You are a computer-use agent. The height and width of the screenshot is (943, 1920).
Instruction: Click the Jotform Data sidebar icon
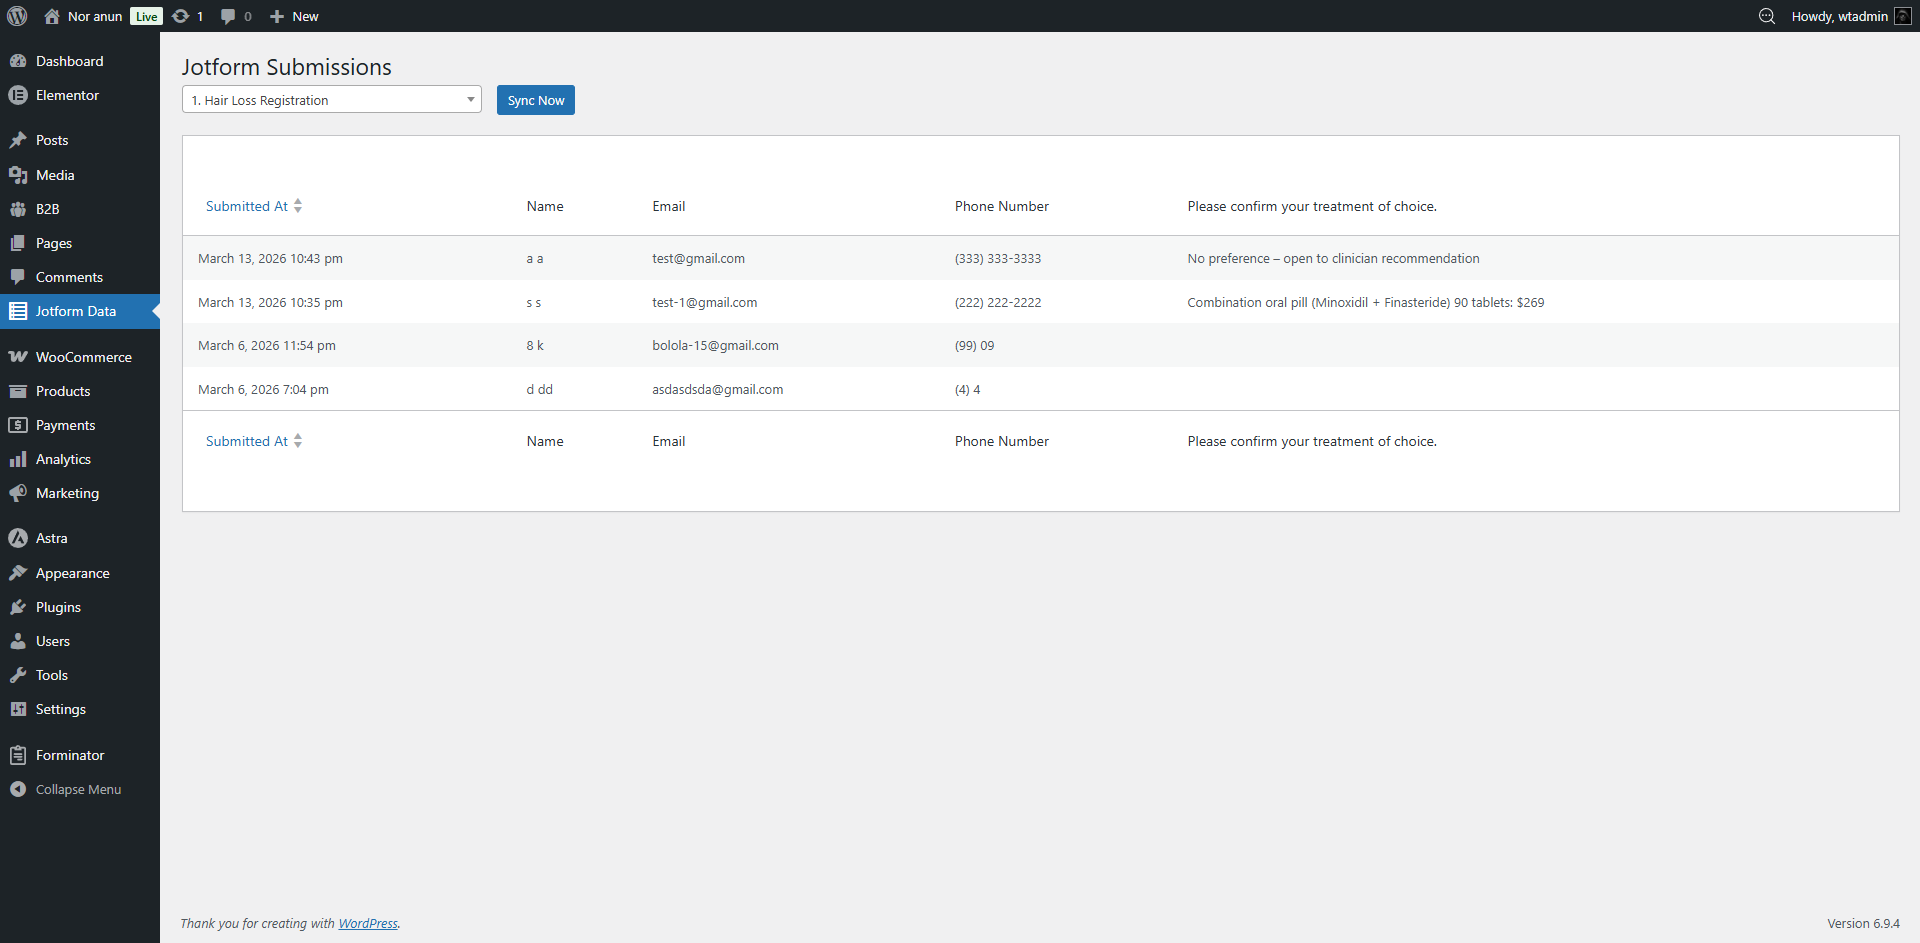(x=18, y=311)
